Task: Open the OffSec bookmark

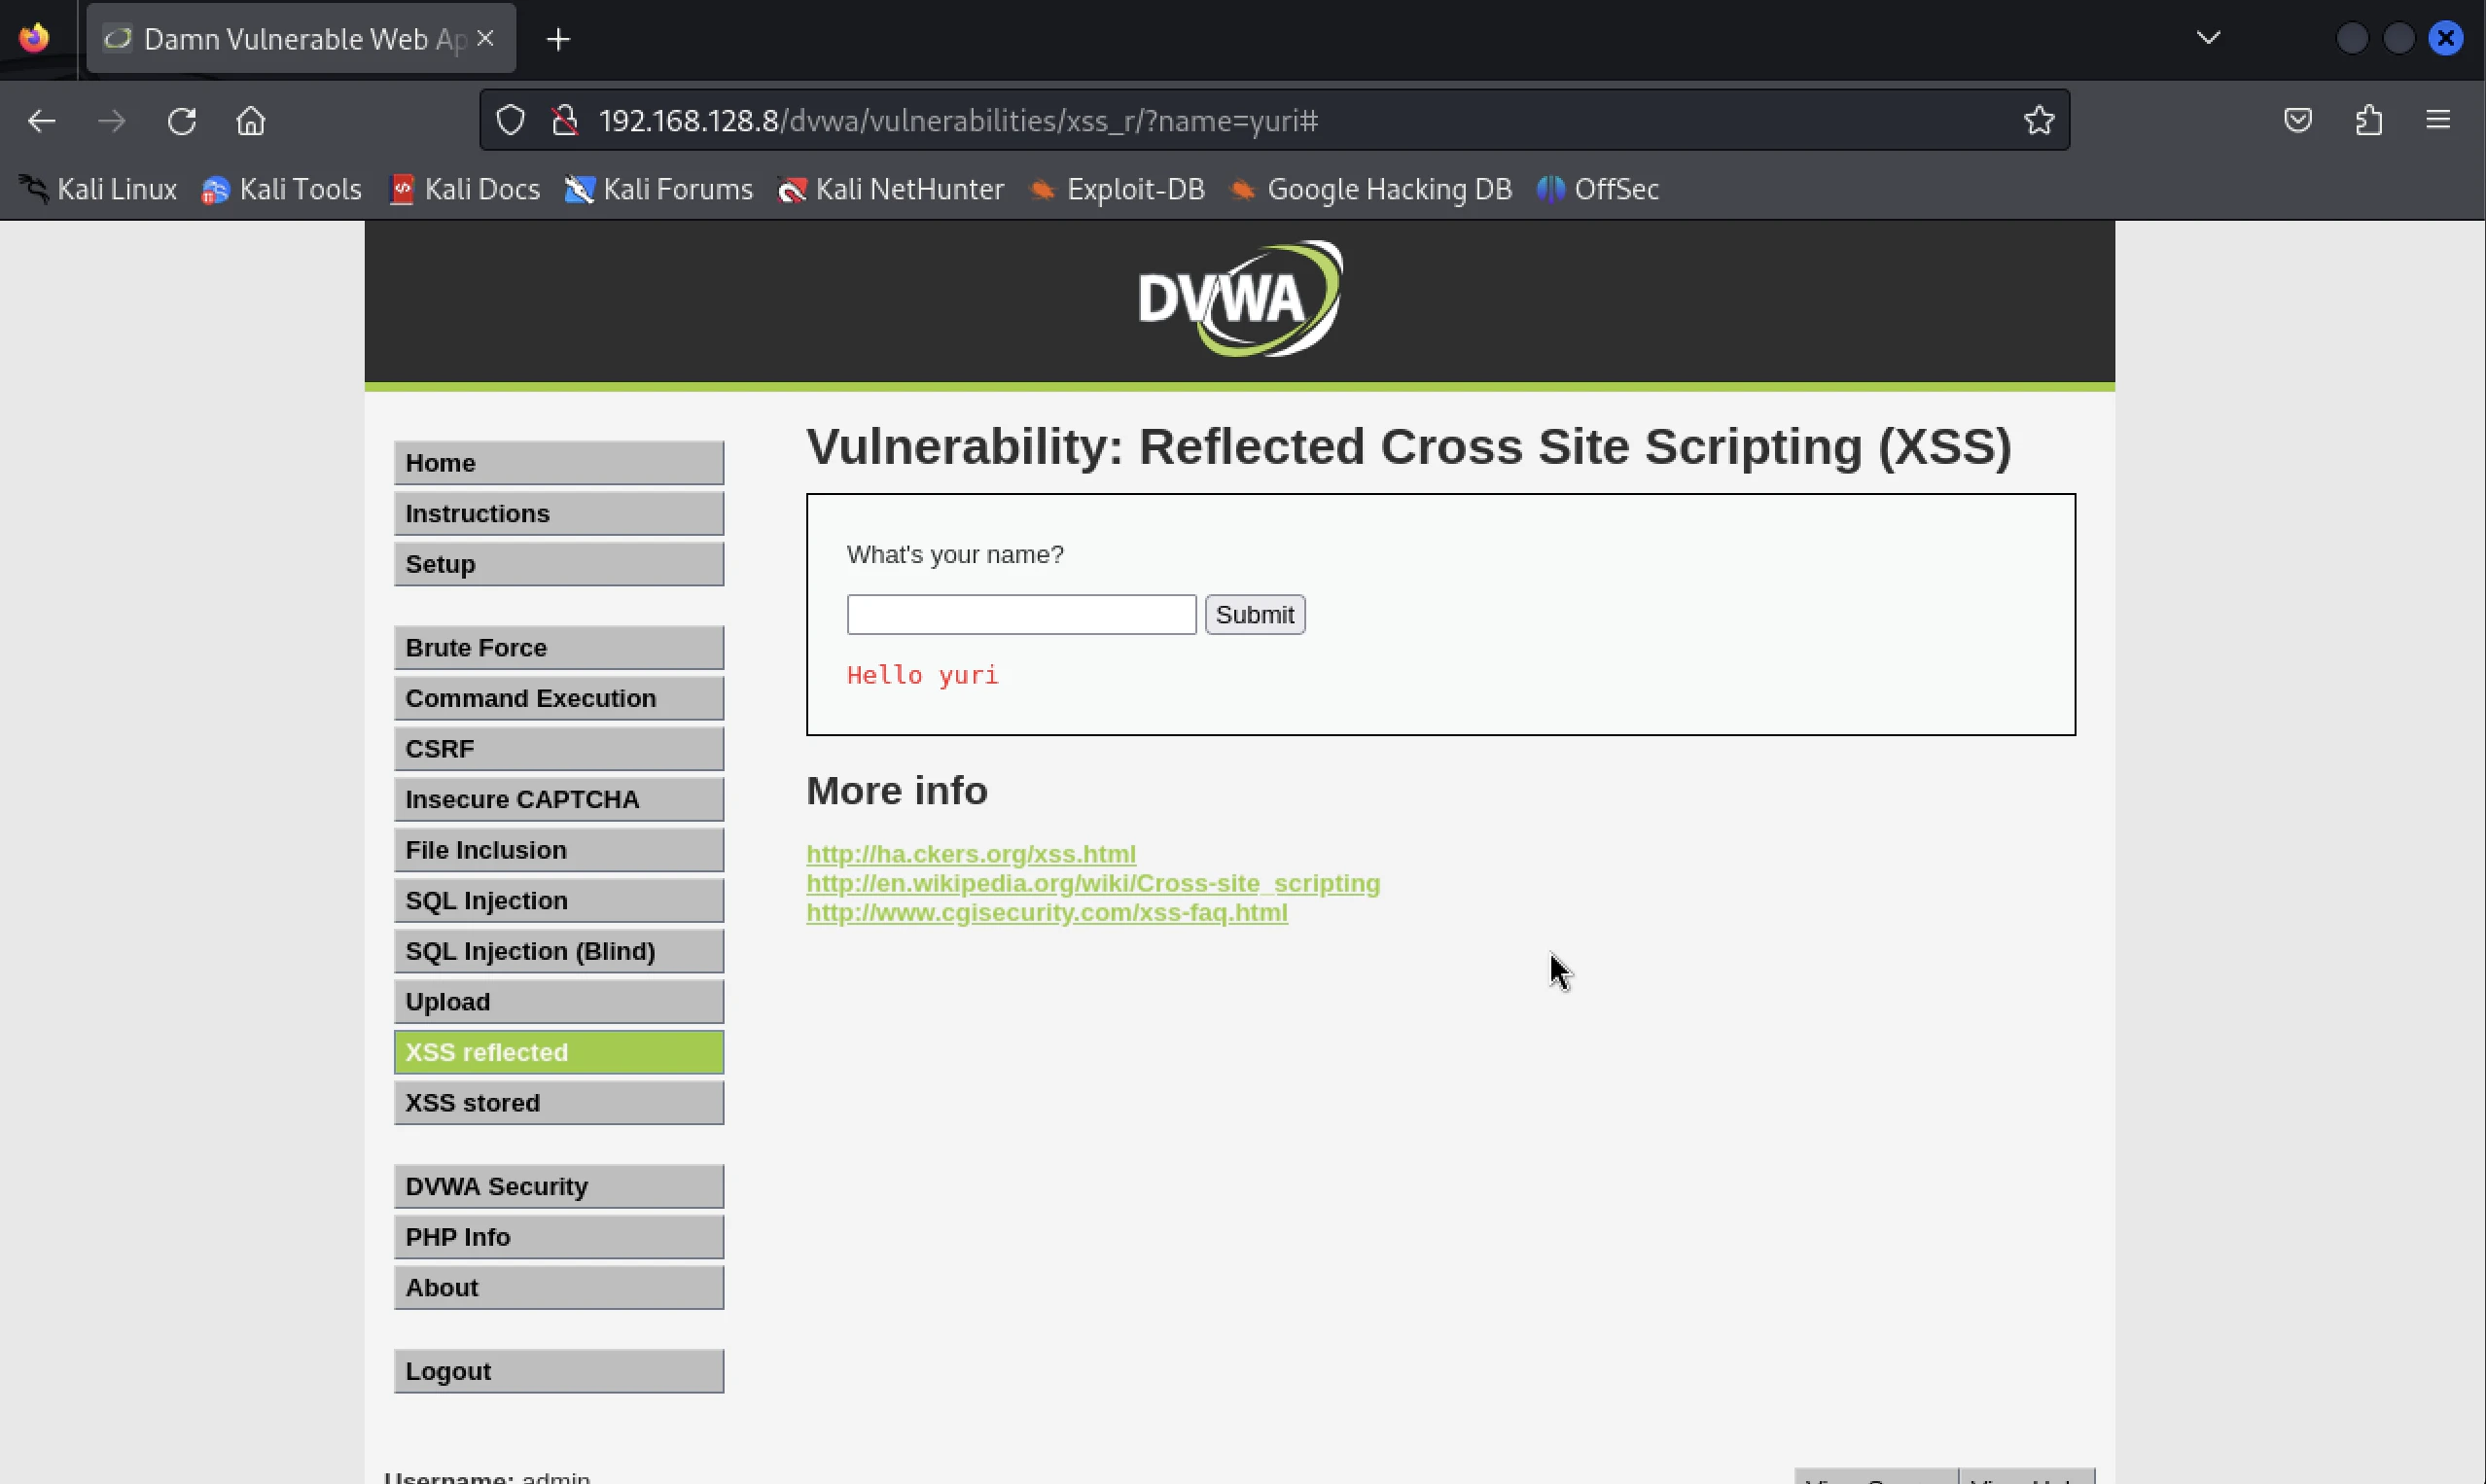Action: point(1598,189)
